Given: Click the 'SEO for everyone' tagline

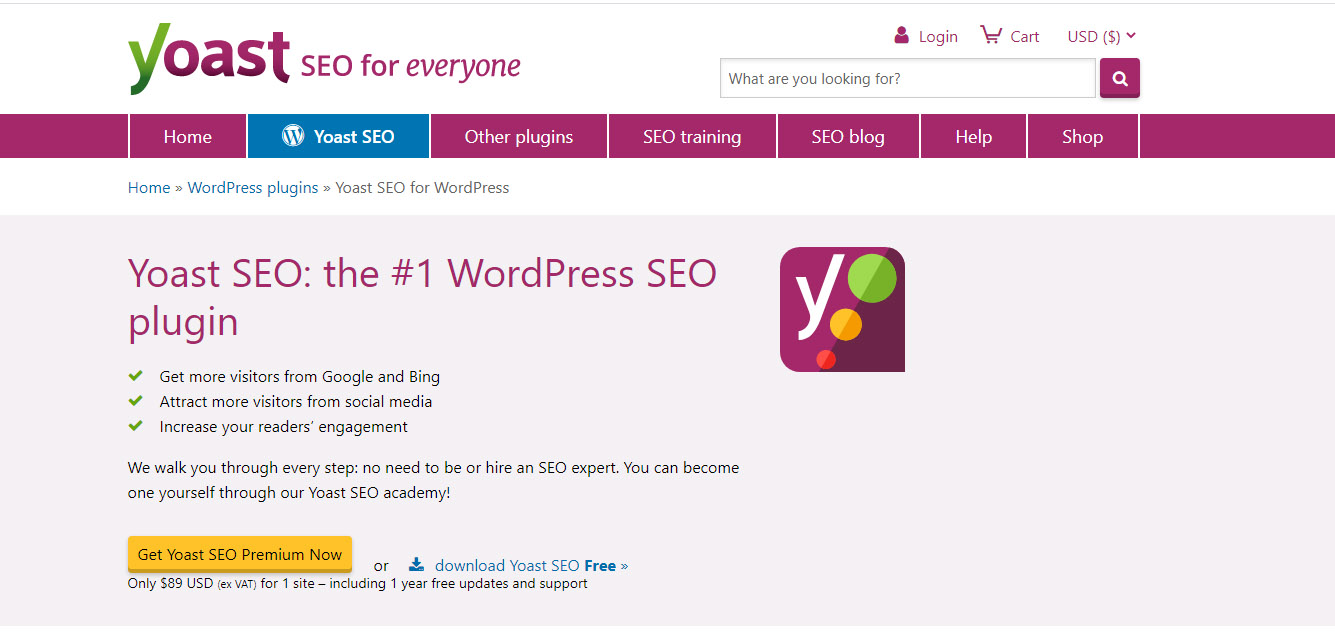Looking at the screenshot, I should tap(411, 67).
